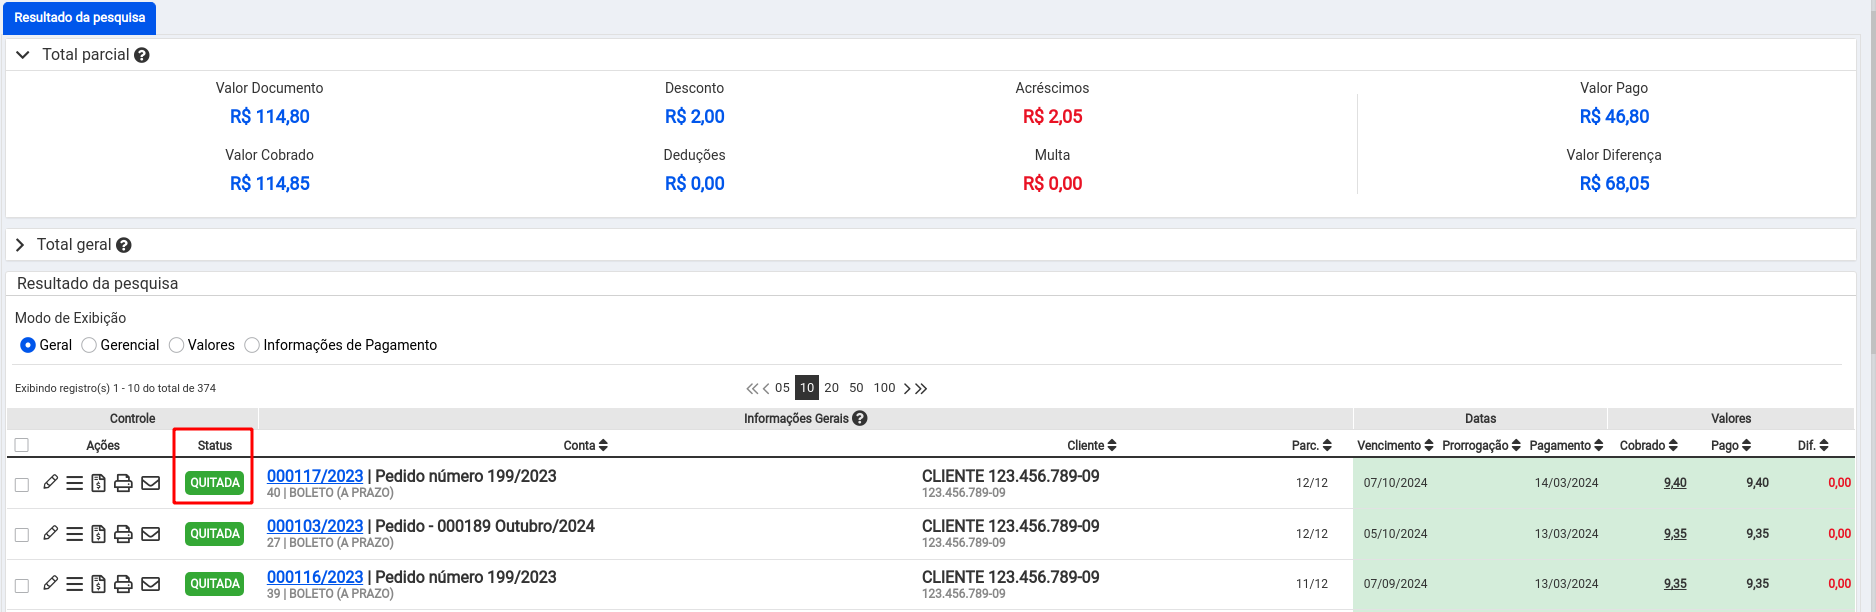Check the checkbox for row 000116/2023

22,585
